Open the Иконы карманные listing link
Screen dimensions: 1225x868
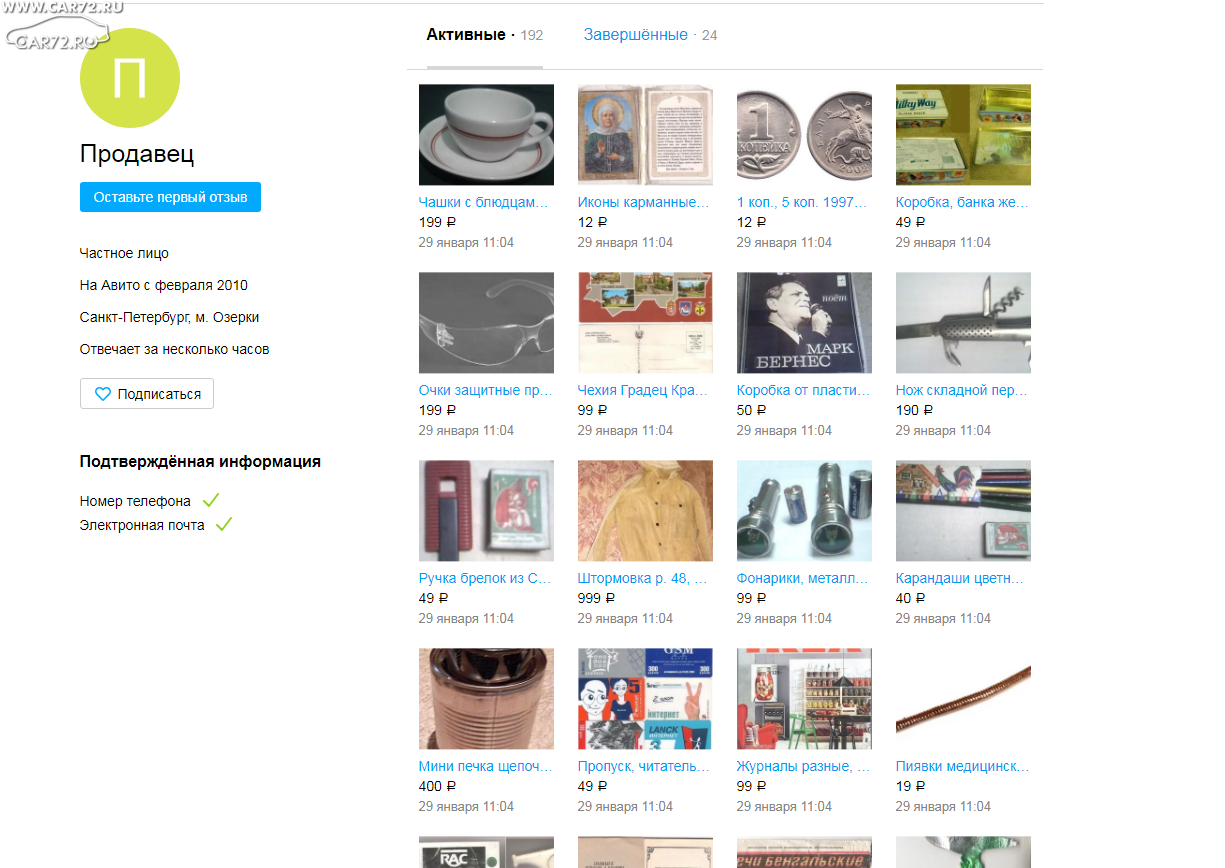point(643,202)
